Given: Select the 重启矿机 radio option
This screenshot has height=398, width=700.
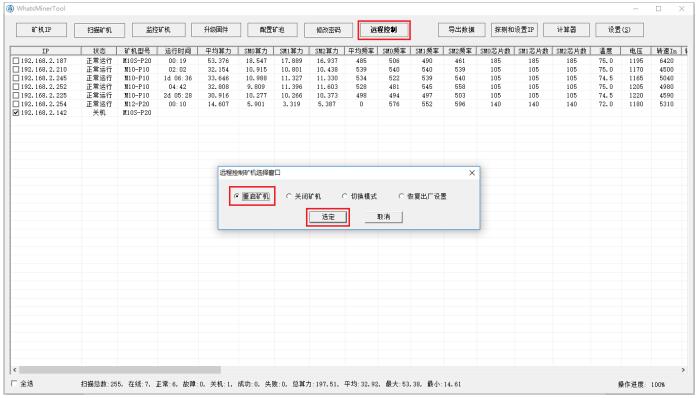Looking at the screenshot, I should point(252,196).
